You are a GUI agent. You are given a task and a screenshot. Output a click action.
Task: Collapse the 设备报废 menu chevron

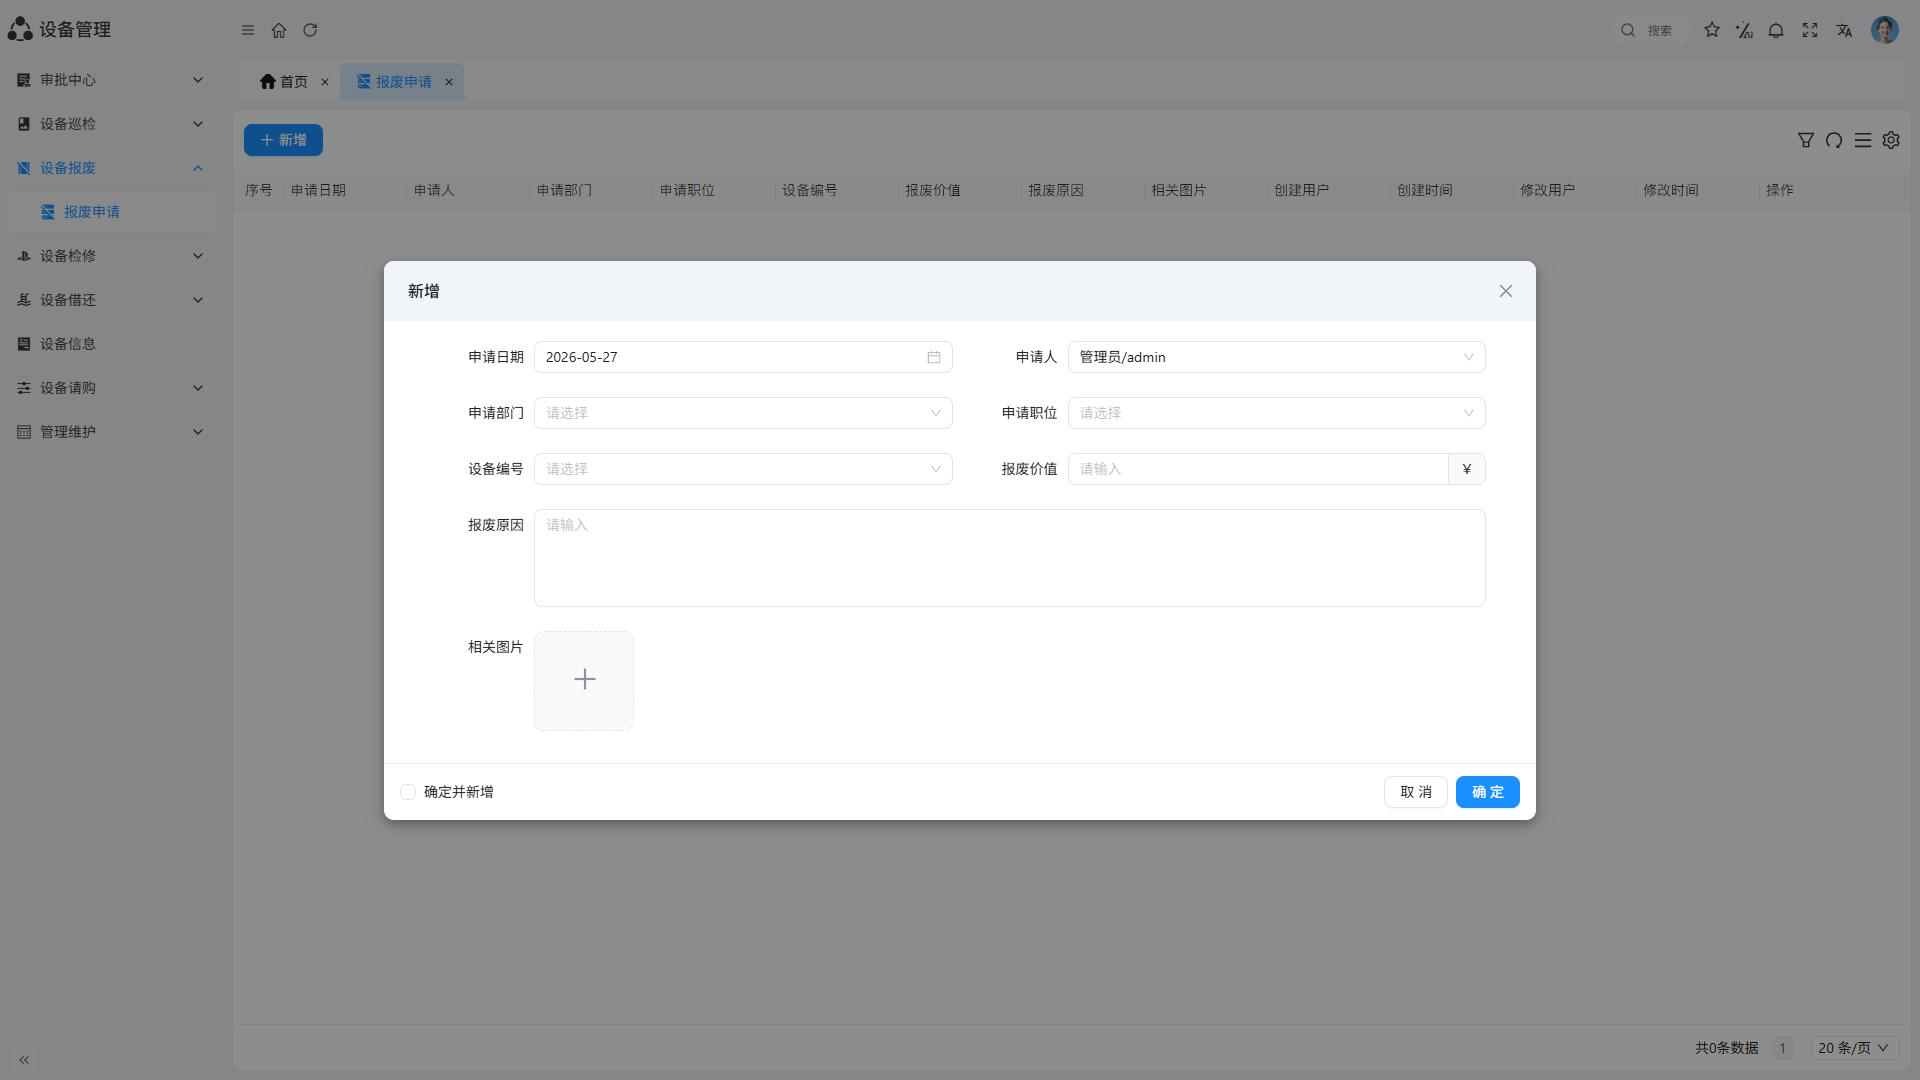tap(198, 168)
